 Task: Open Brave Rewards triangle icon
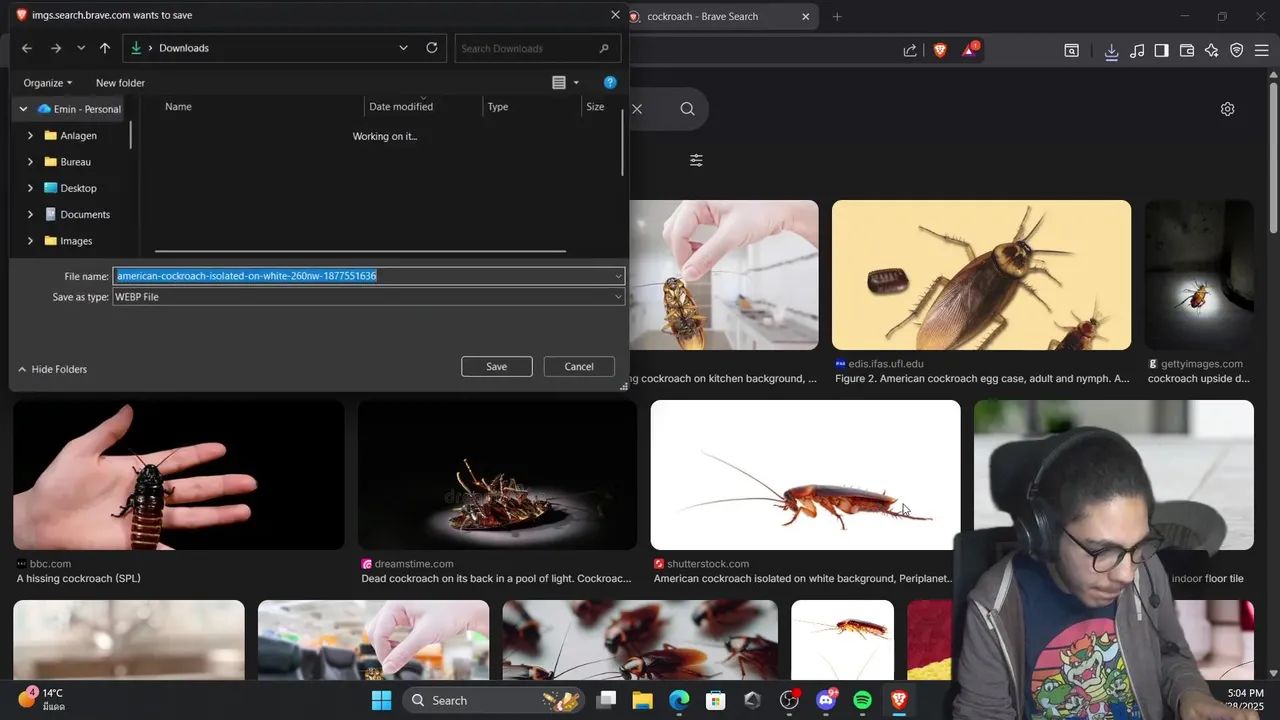pos(969,50)
